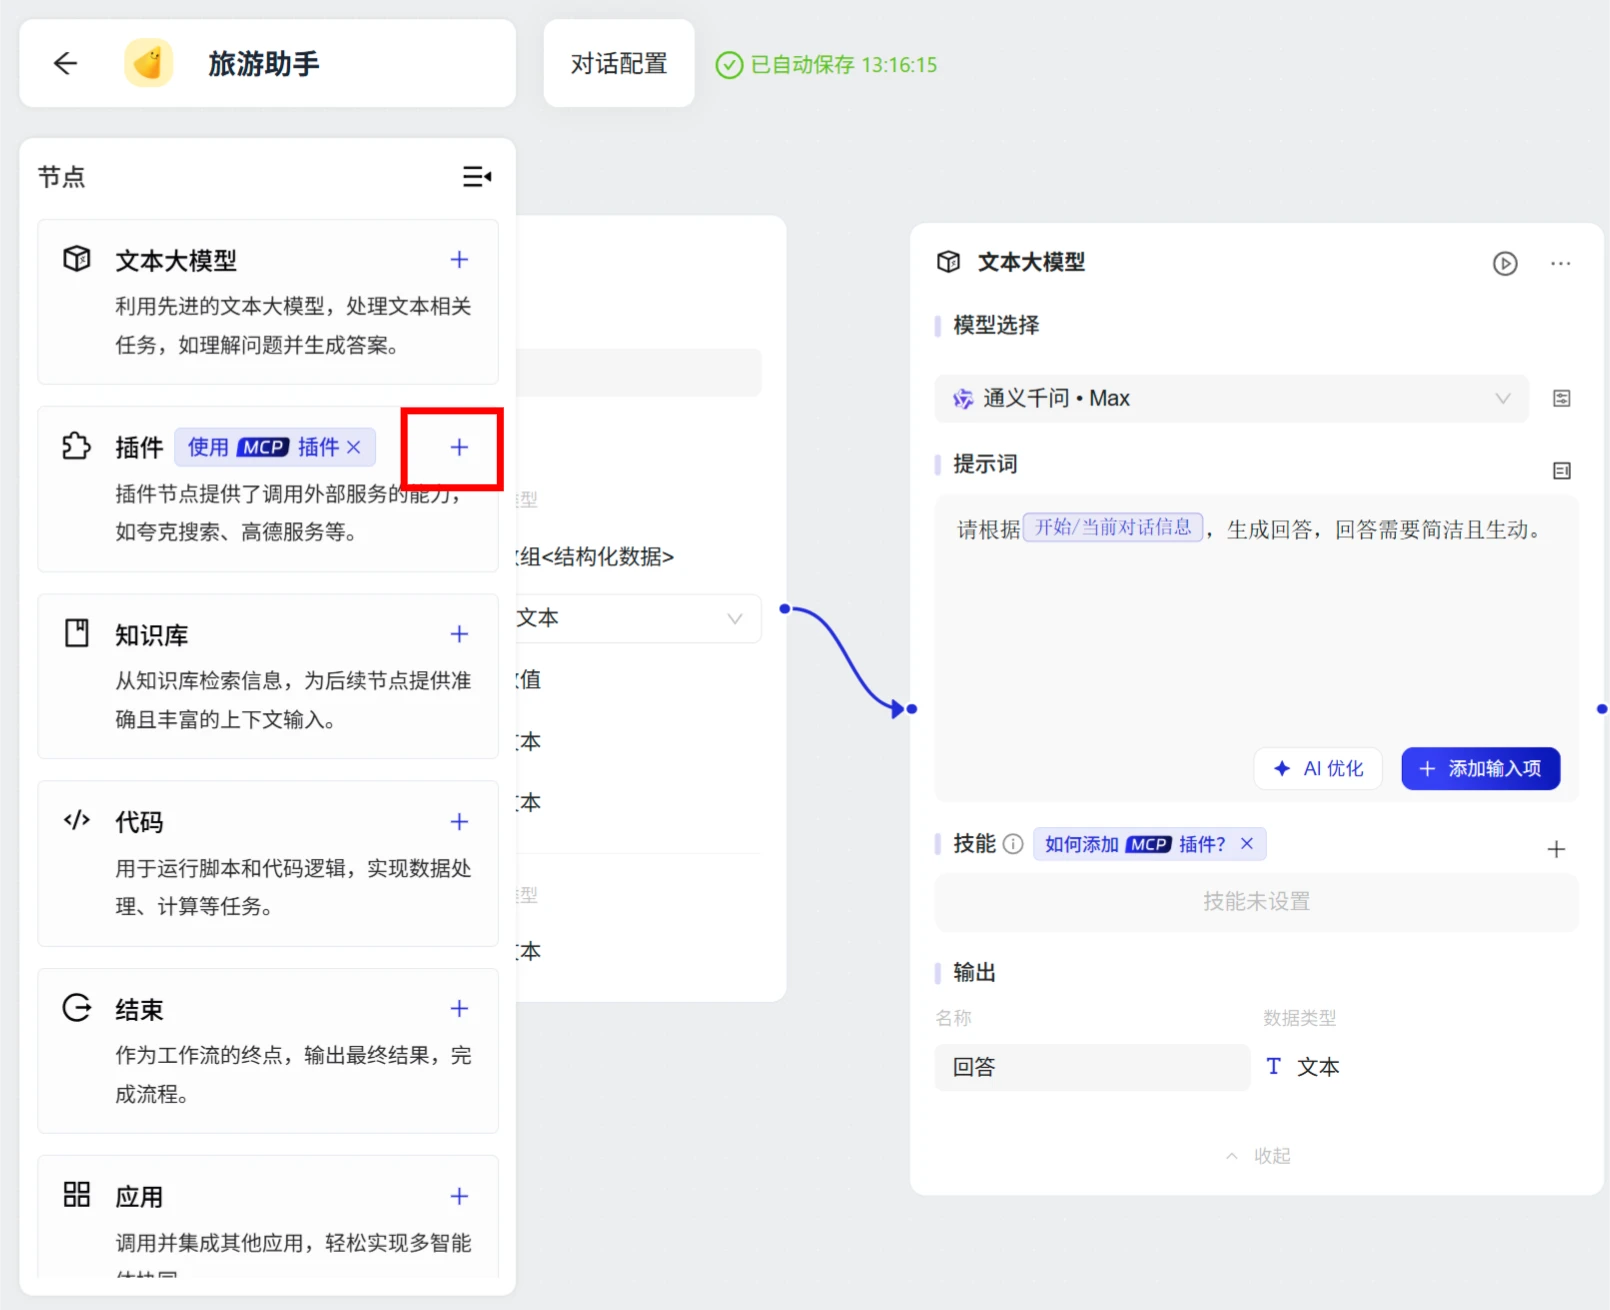Click the 结束 exit icon
The image size is (1610, 1310).
click(x=77, y=1007)
